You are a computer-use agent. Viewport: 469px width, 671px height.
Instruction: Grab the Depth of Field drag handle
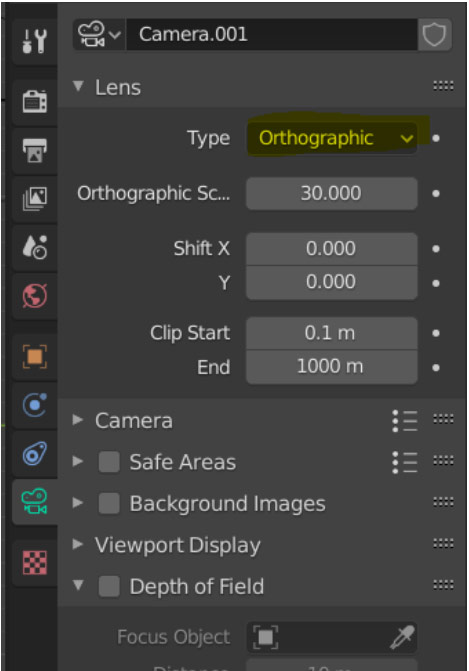click(443, 585)
